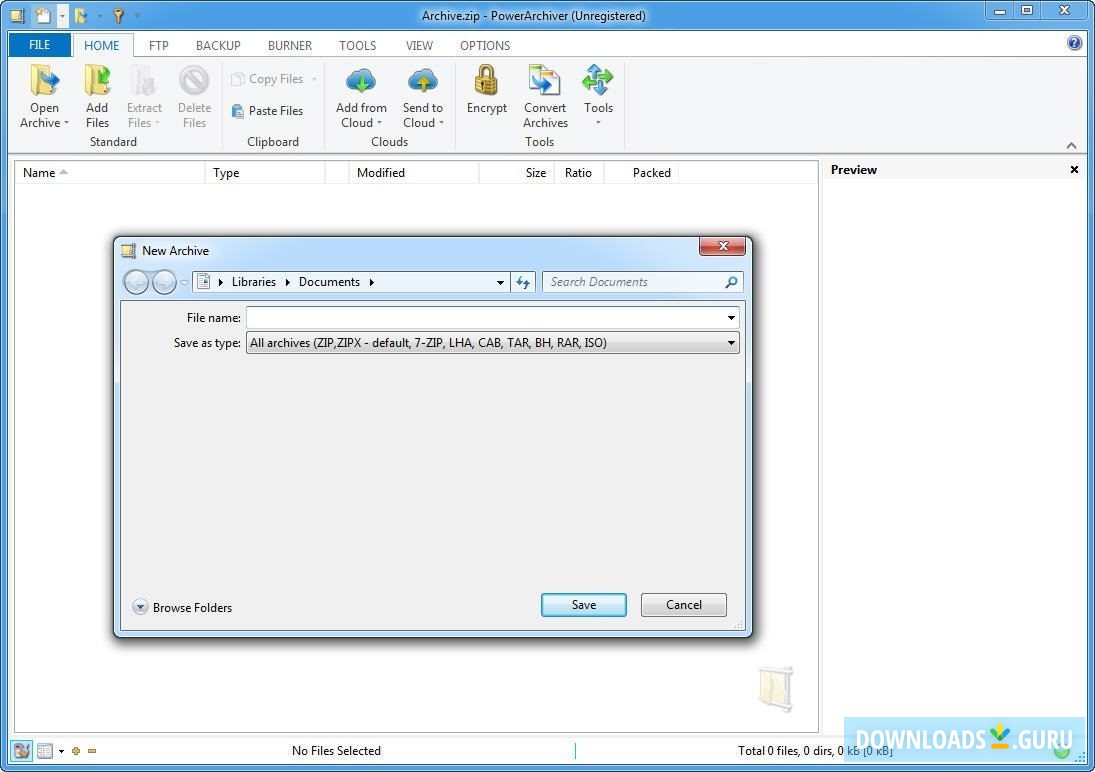Open the new archive quick-access dropdown arrow

[x=62, y=15]
